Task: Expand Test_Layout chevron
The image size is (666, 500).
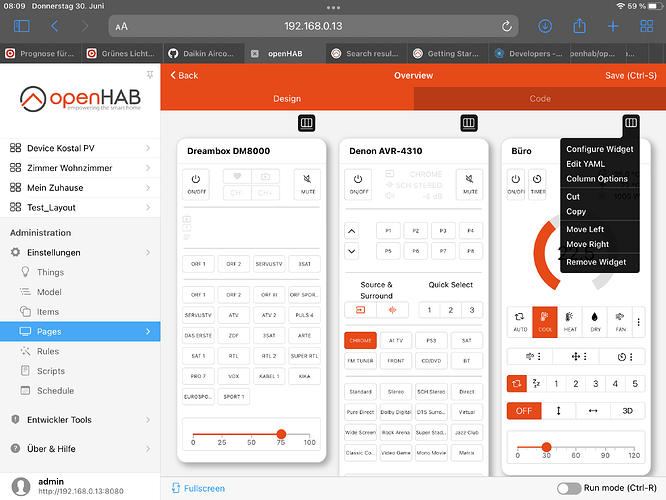Action: coord(148,207)
